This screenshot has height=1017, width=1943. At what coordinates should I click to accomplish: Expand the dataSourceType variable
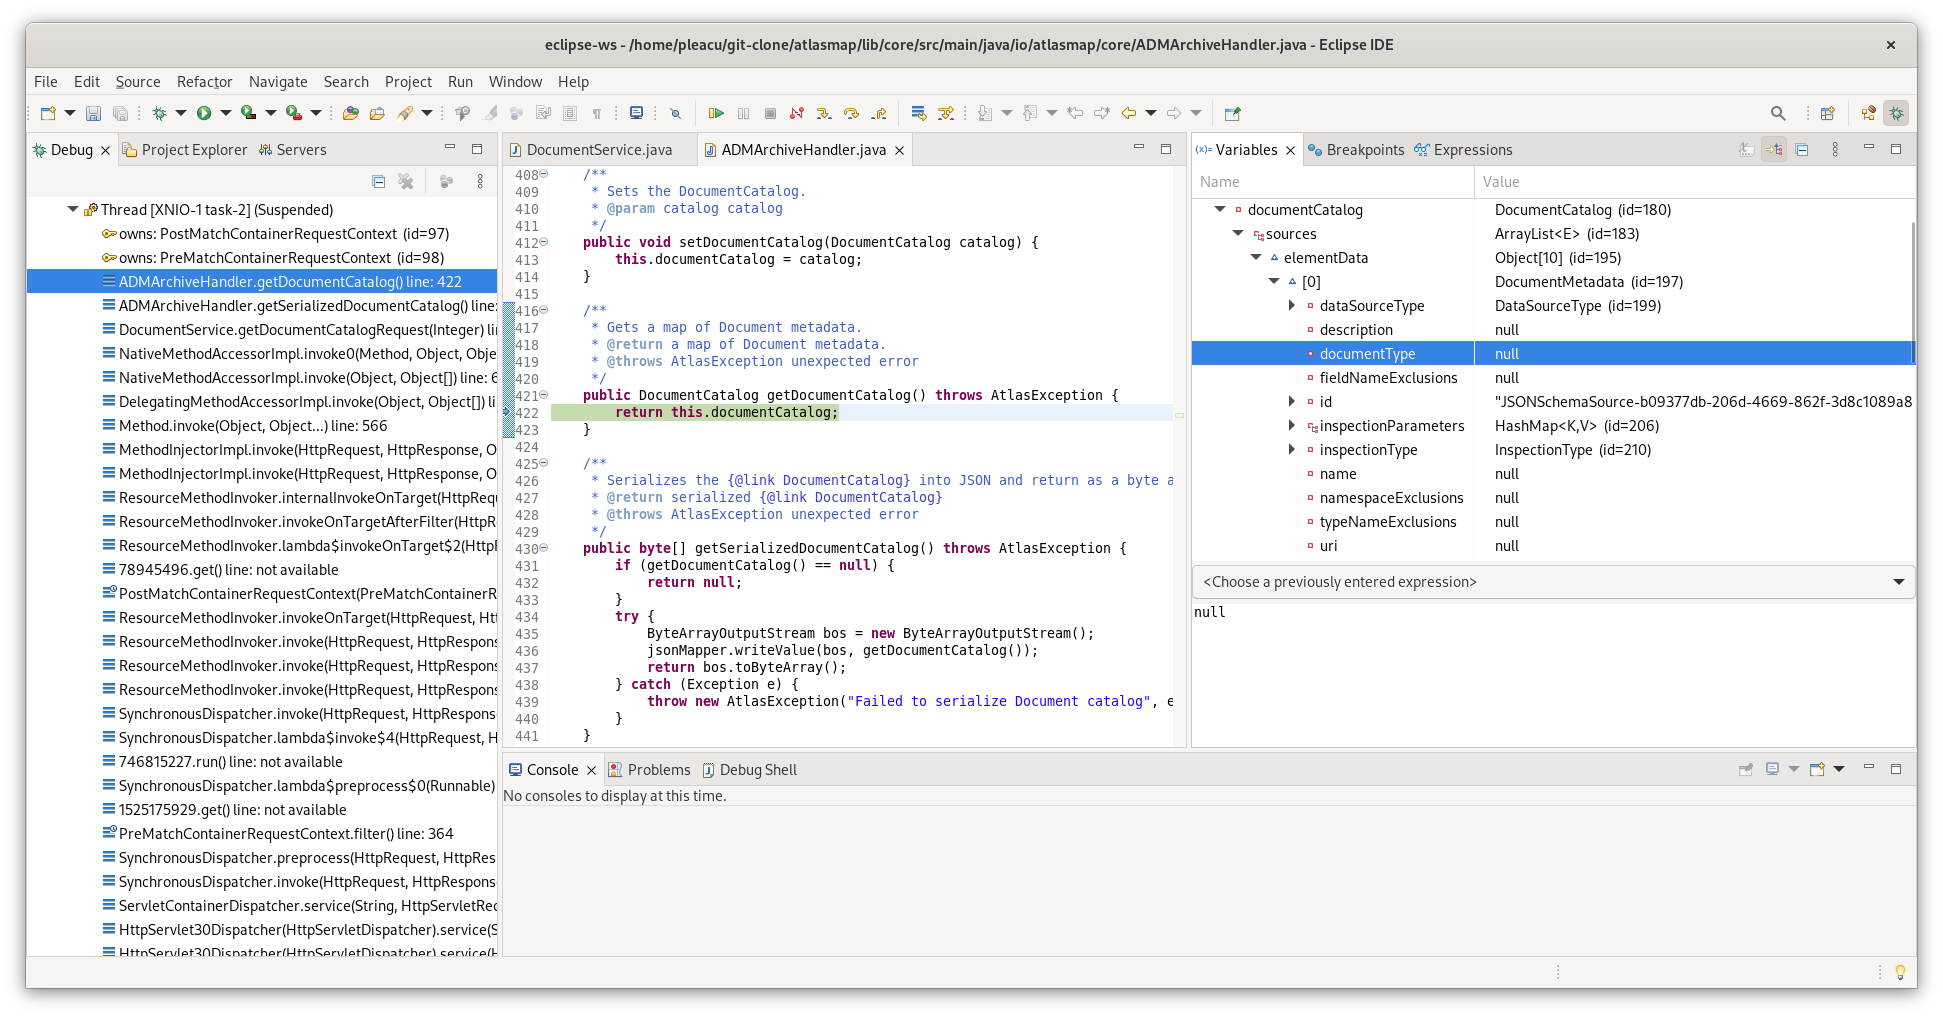[1292, 305]
